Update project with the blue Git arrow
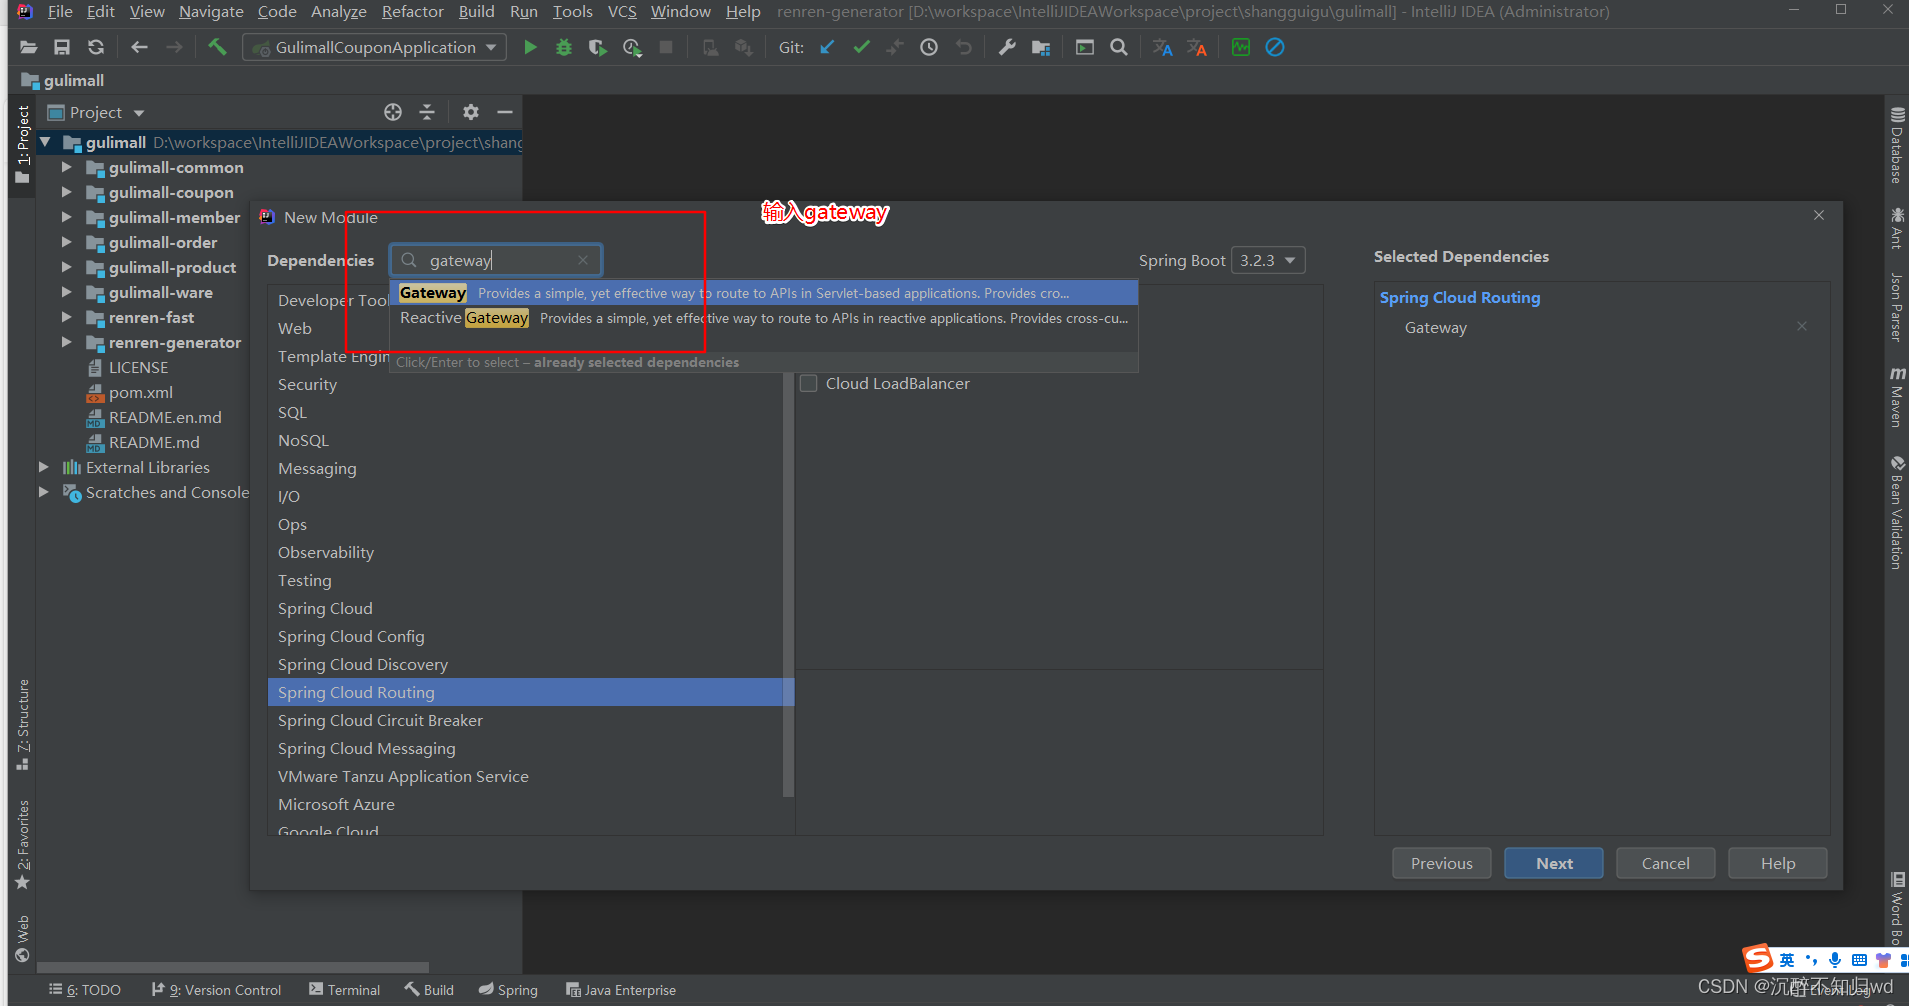 tap(827, 47)
